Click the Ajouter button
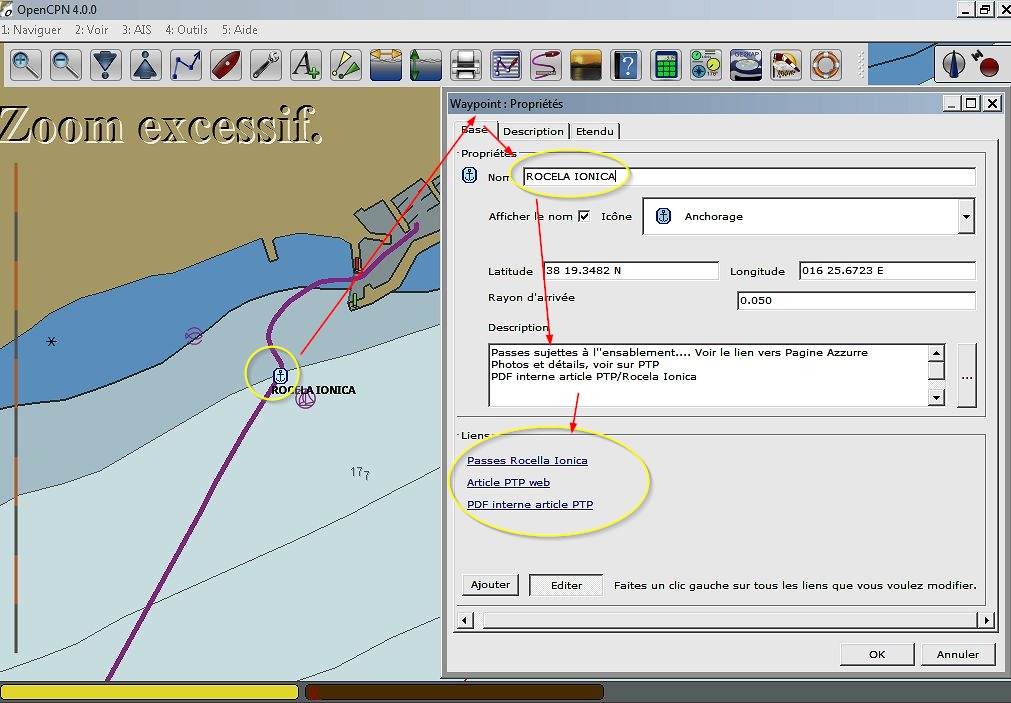Image resolution: width=1011 pixels, height=703 pixels. click(x=490, y=585)
